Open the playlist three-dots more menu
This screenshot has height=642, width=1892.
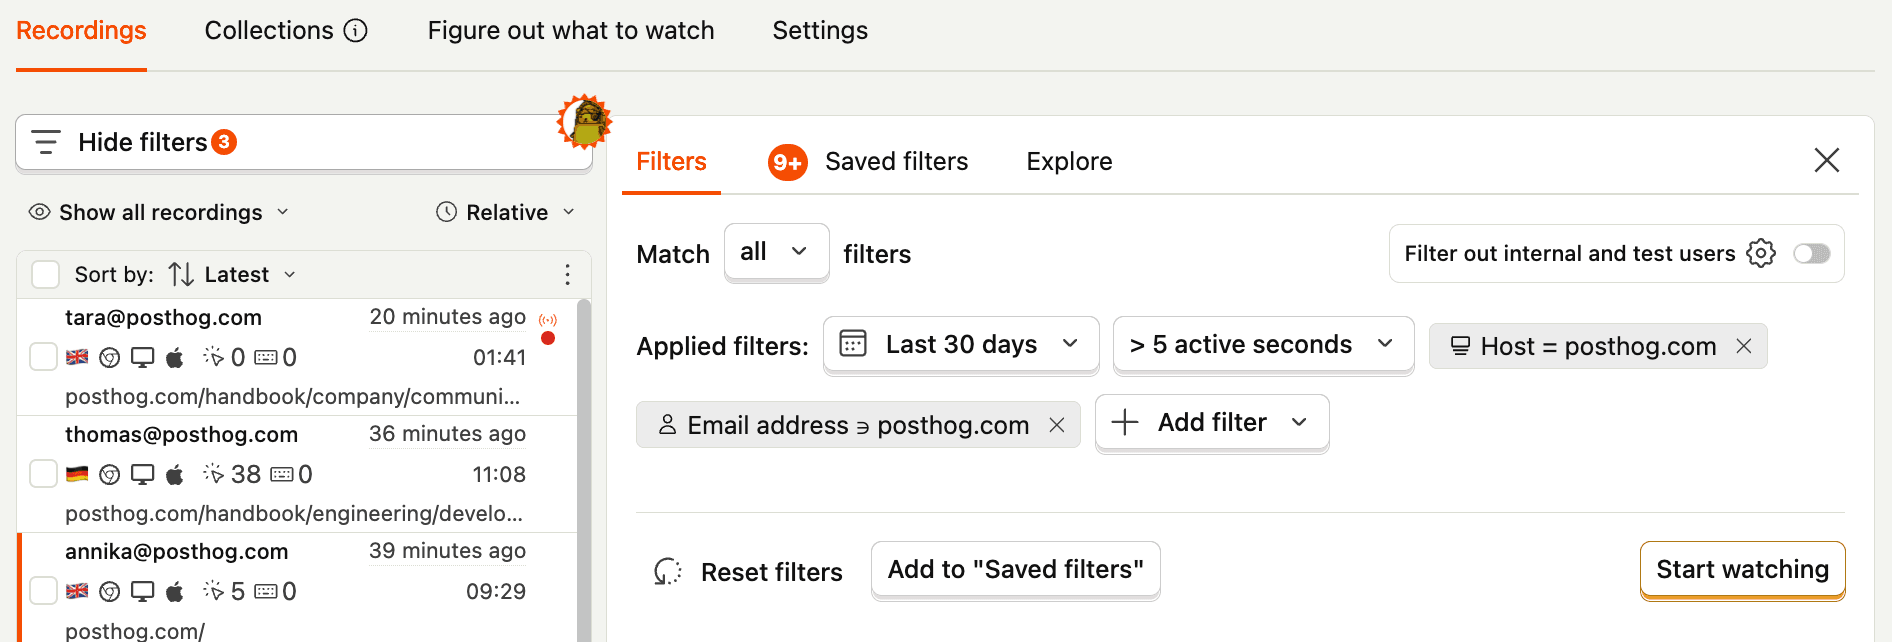[567, 275]
